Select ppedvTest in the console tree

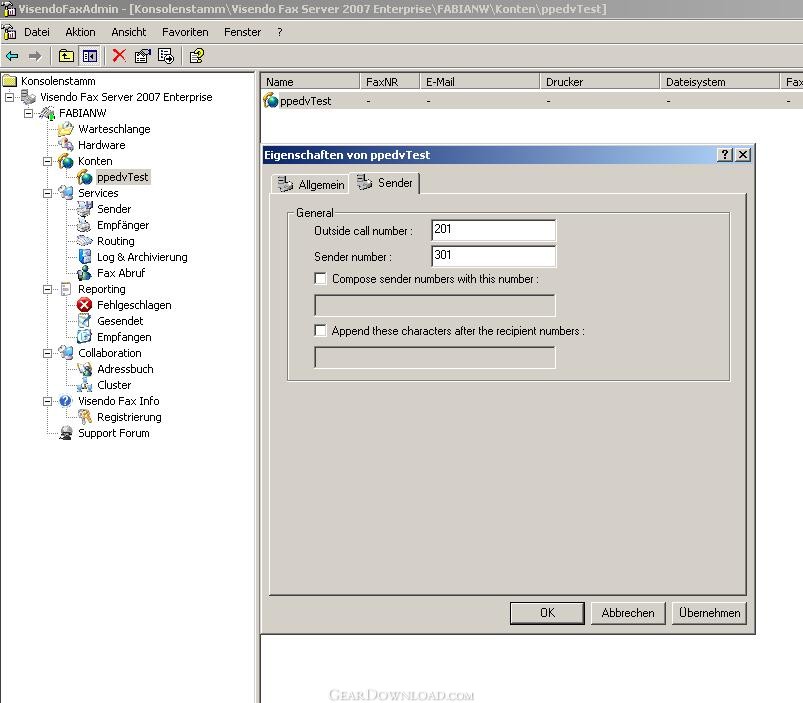pyautogui.click(x=122, y=177)
